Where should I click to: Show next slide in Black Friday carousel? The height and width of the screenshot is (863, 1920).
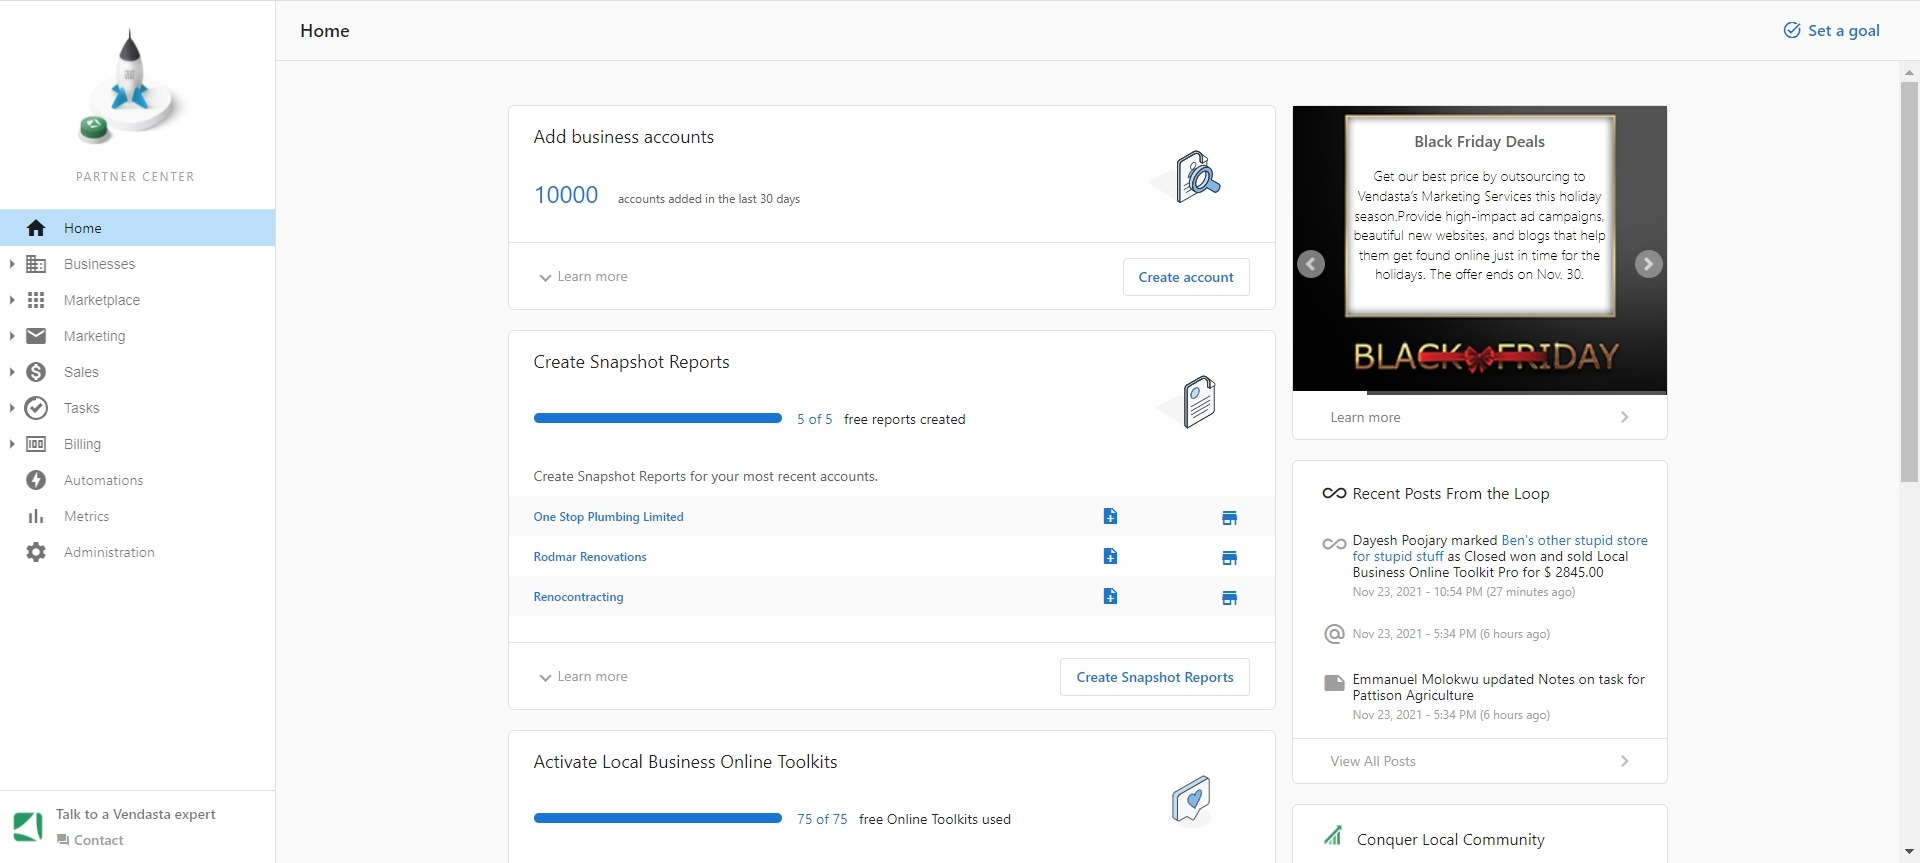point(1648,264)
